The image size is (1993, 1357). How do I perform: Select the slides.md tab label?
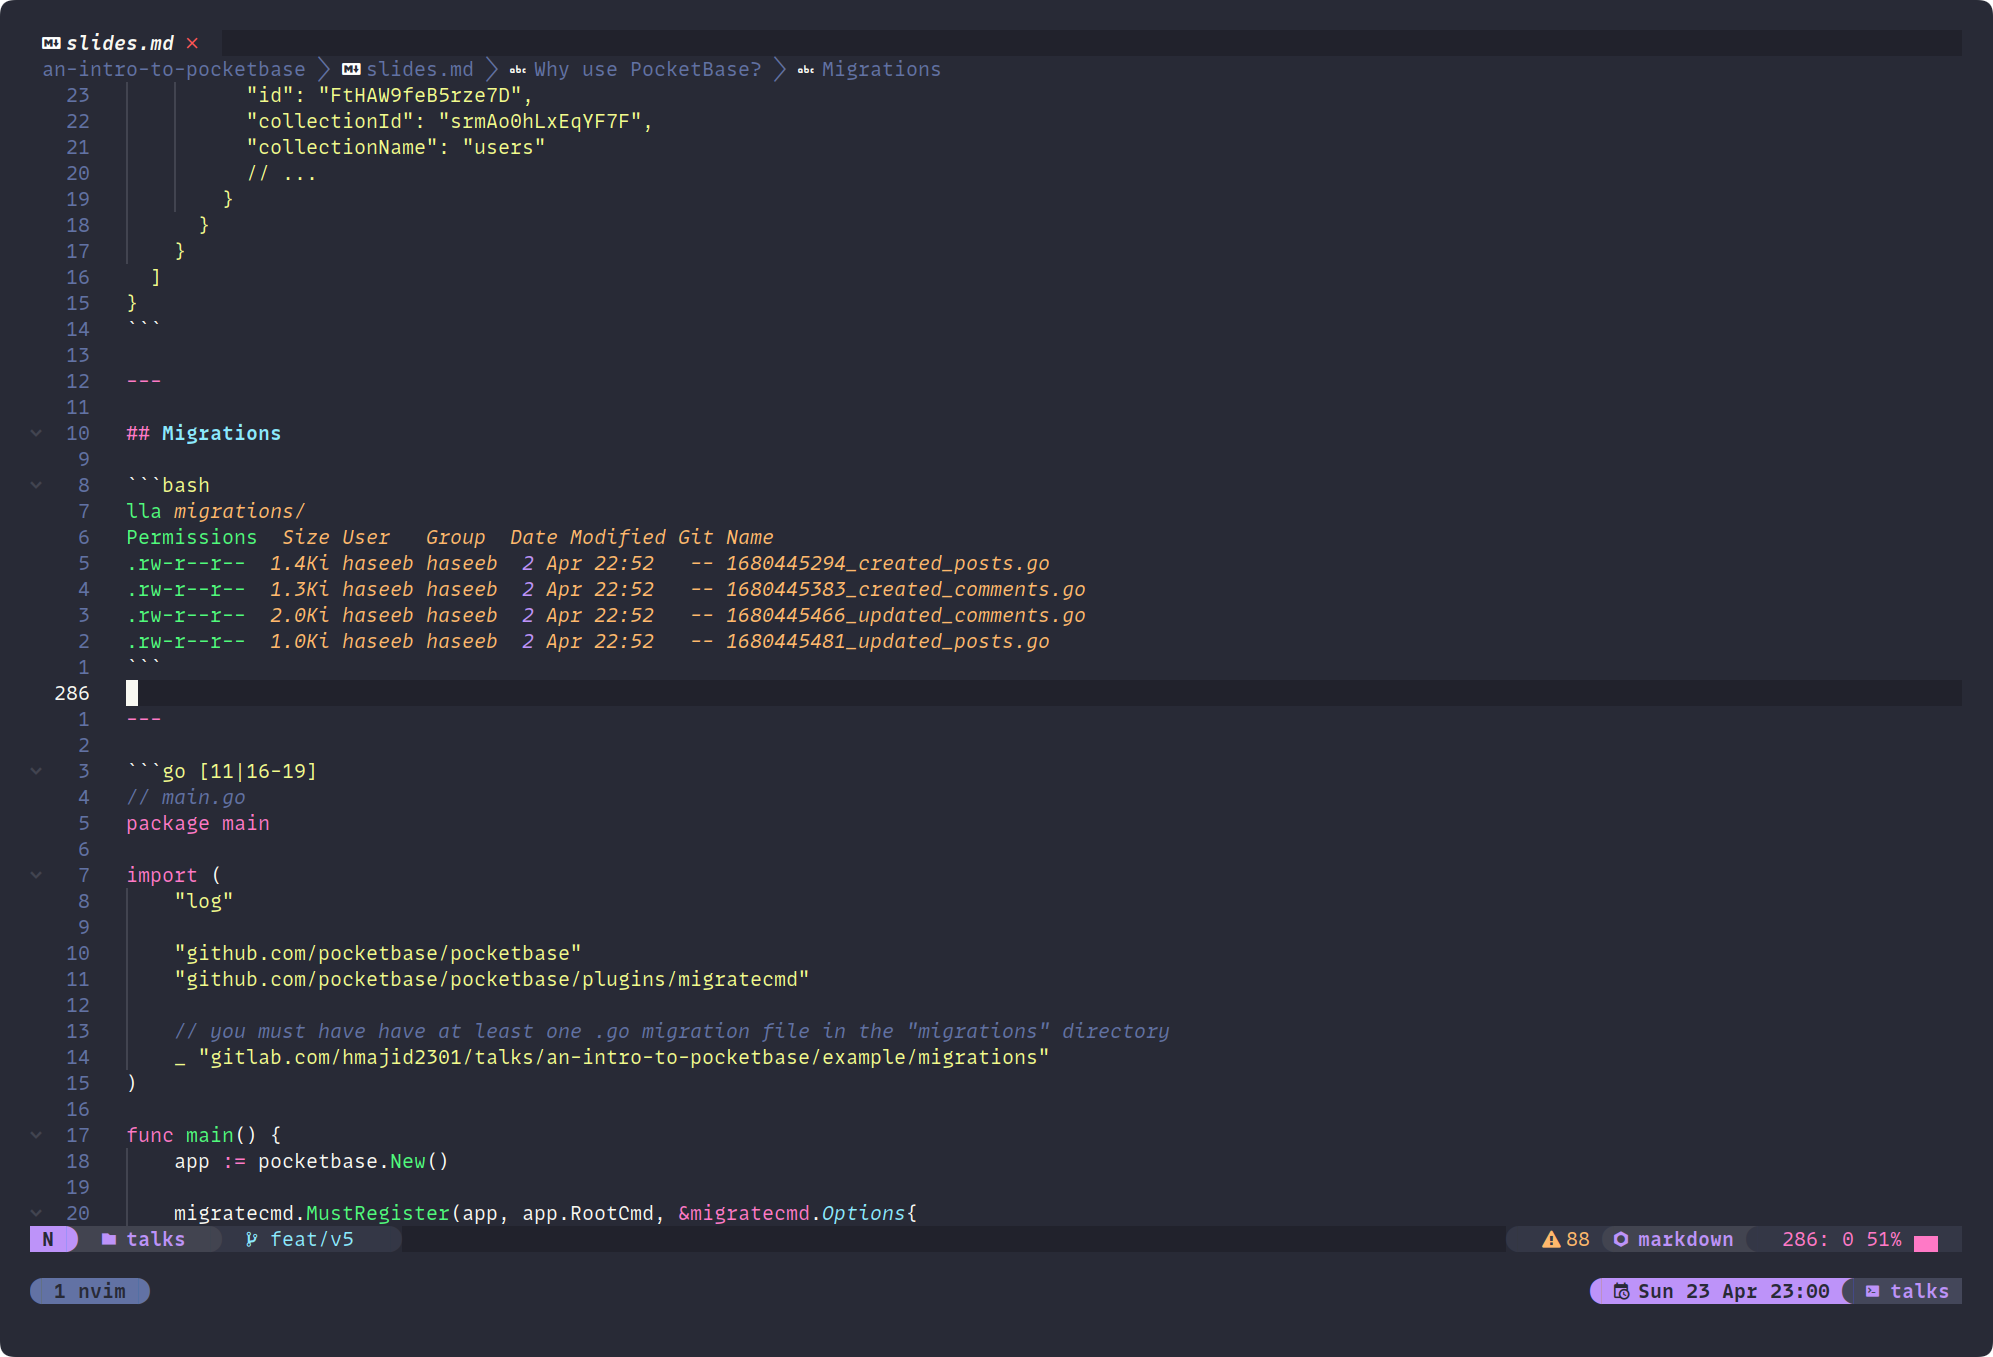pos(119,43)
